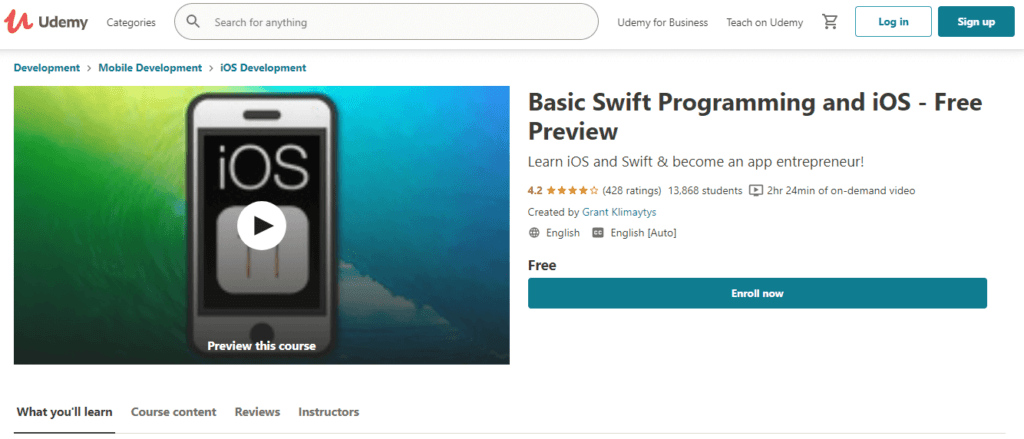Click the Preview this course label
Screen dimensions: 1024x439
tap(261, 346)
